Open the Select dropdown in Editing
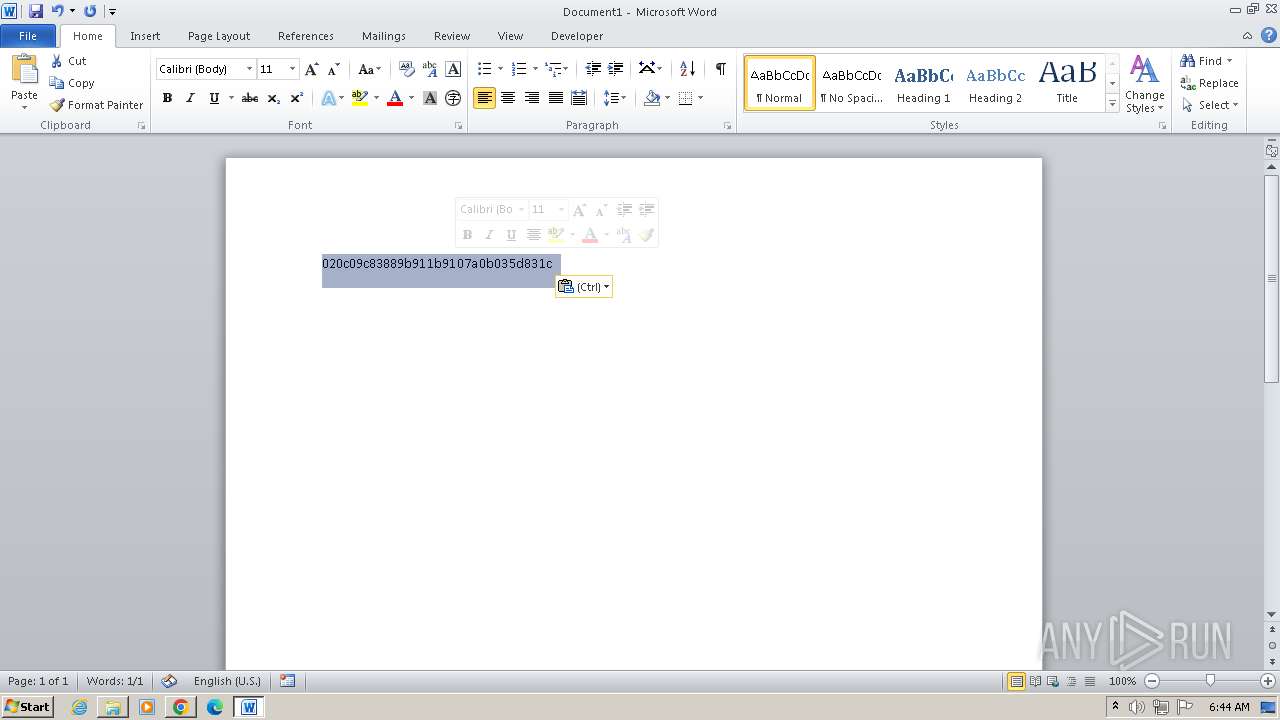The width and height of the screenshot is (1280, 720). [1209, 105]
